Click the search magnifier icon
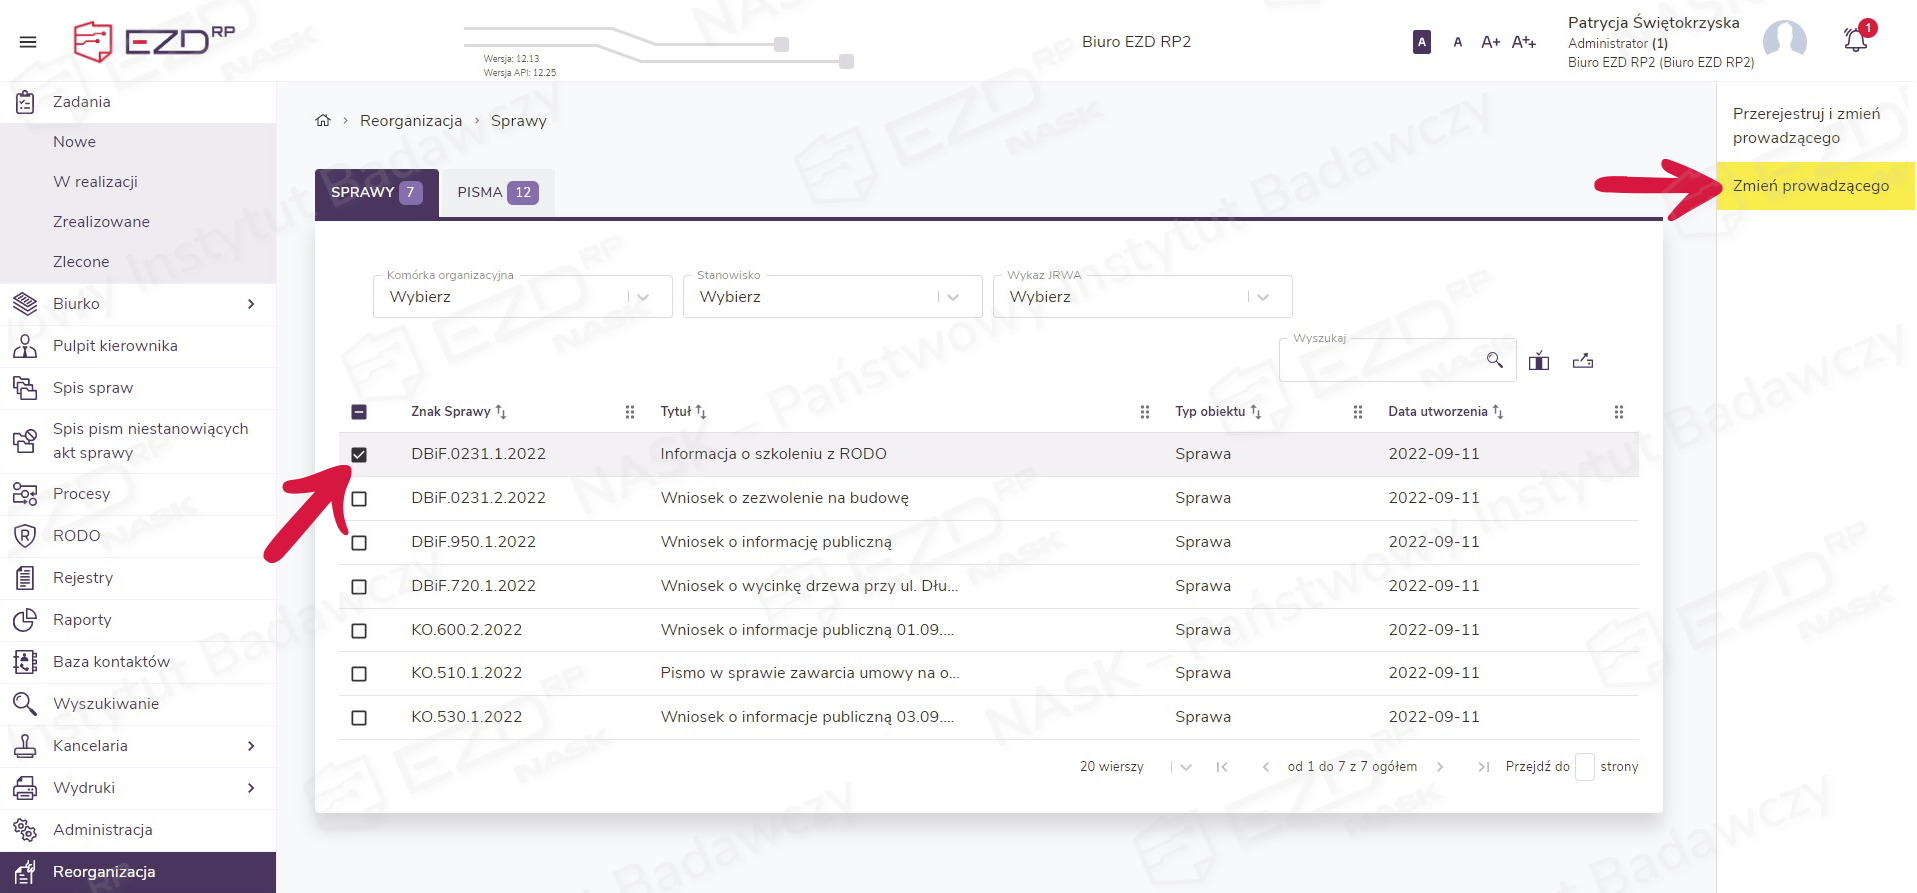Image resolution: width=1917 pixels, height=893 pixels. [x=1494, y=360]
